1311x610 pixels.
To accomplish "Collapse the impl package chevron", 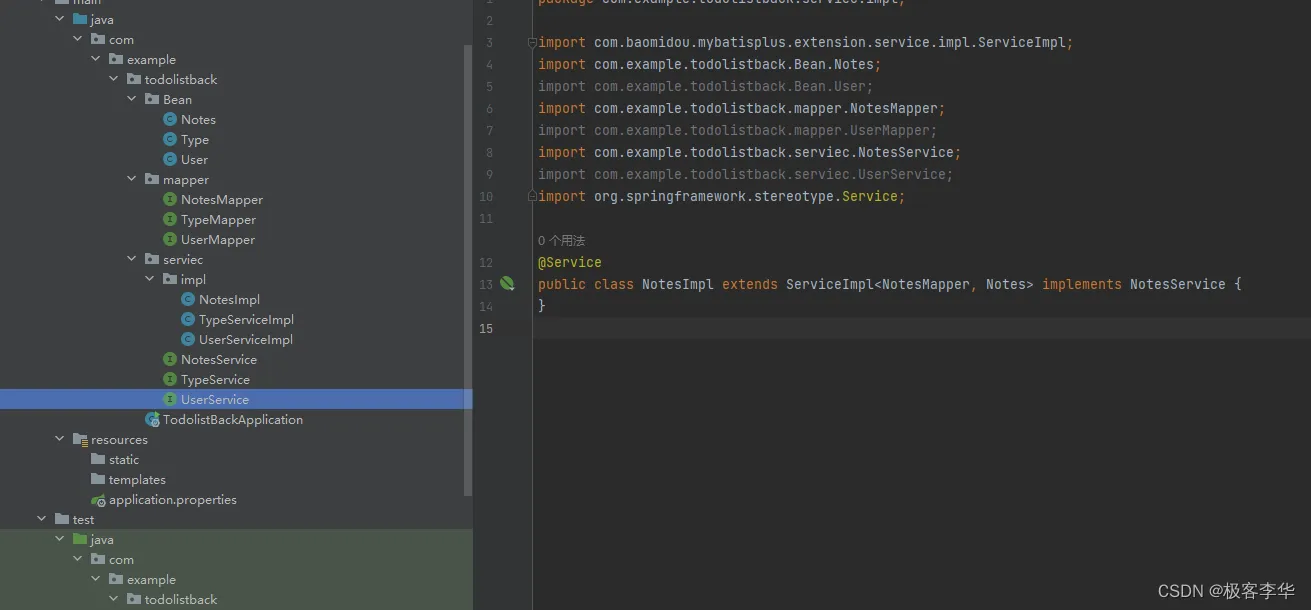I will pos(150,279).
